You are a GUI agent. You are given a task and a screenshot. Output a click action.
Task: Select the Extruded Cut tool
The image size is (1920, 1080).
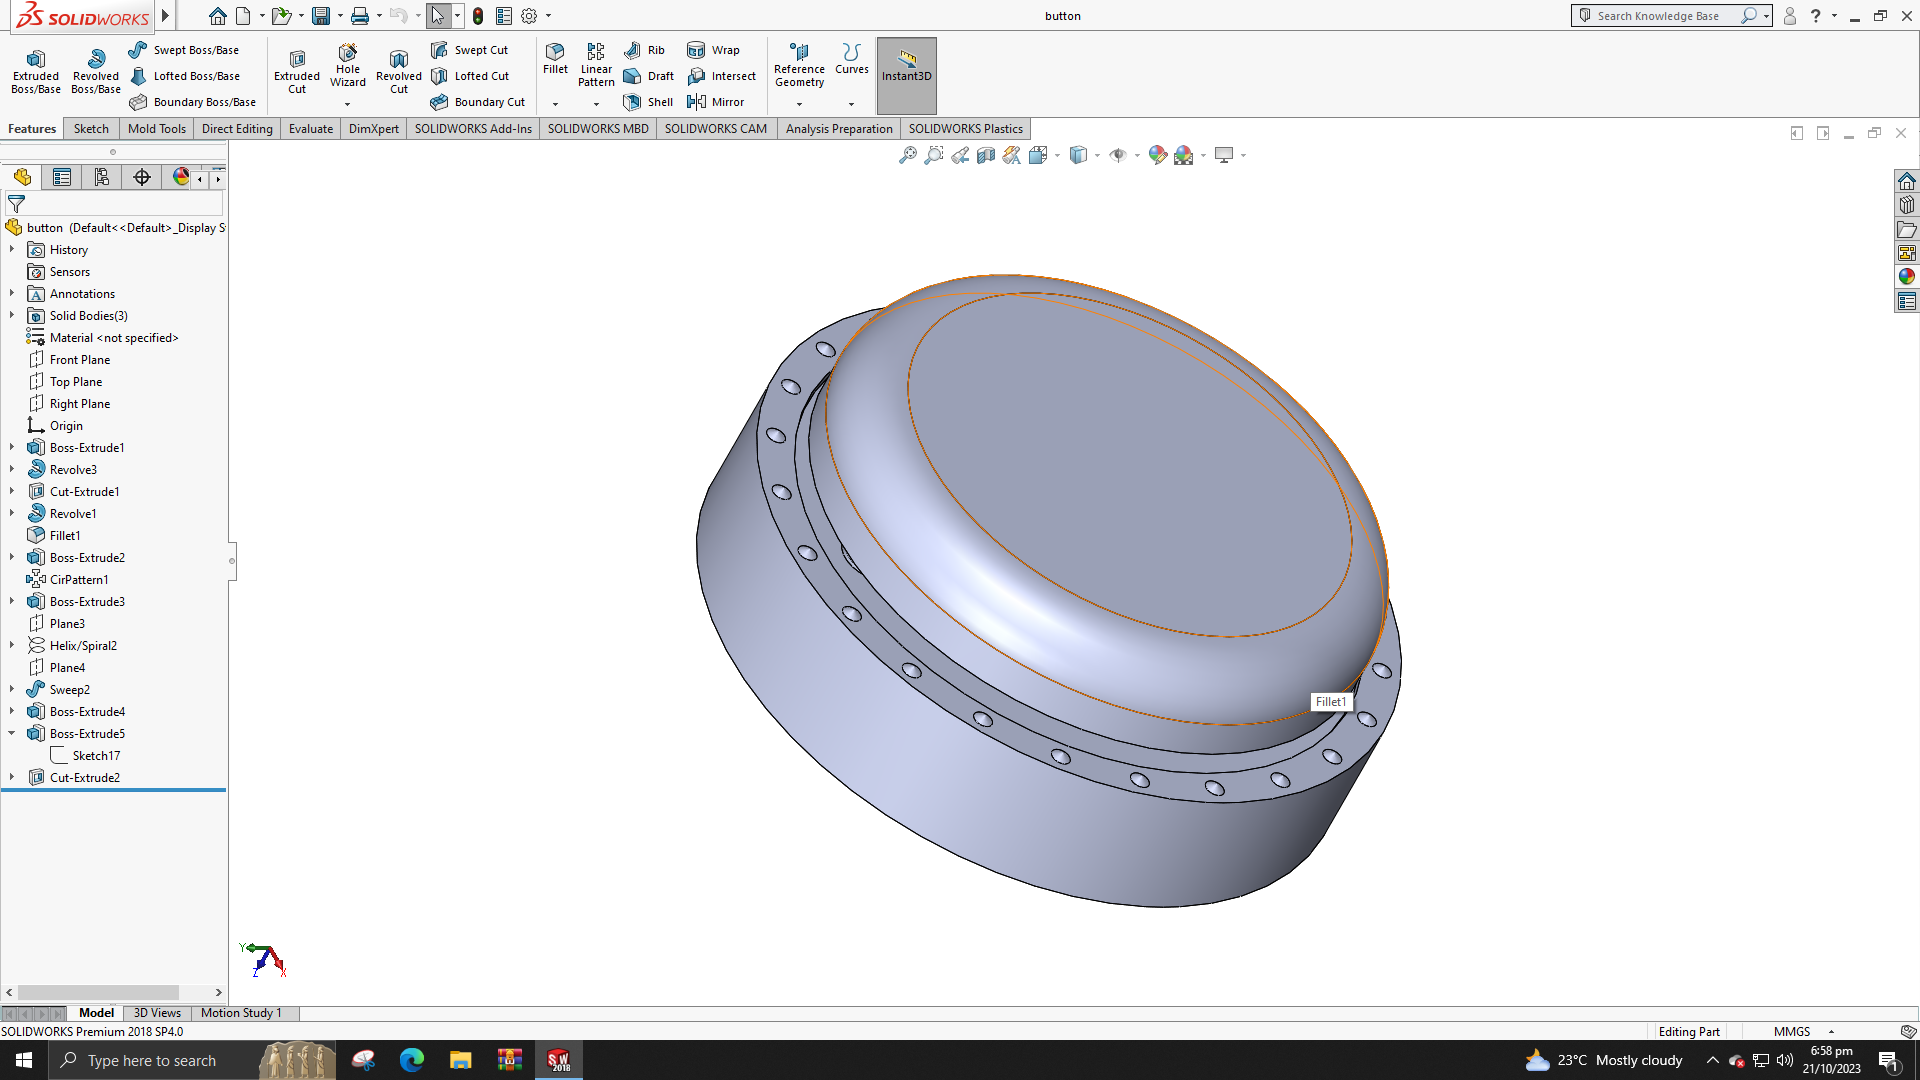[x=297, y=72]
